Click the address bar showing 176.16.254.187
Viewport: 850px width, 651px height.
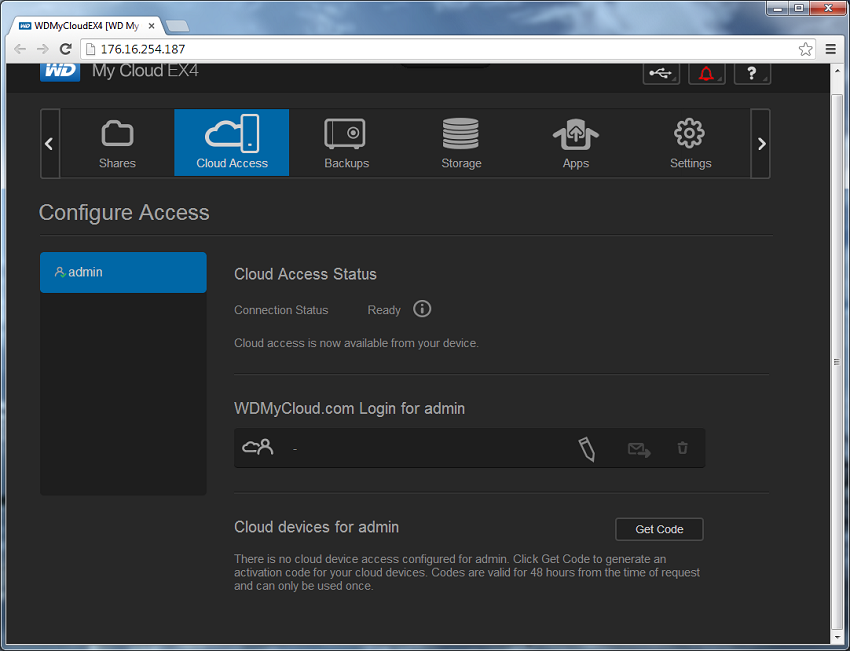(x=447, y=49)
